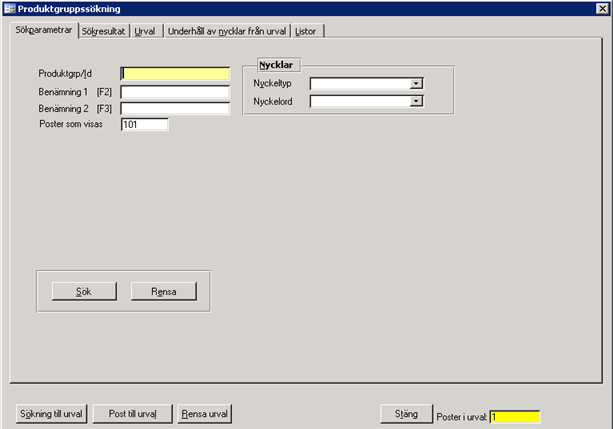Click the yellow Produktgrp/Id input field

pos(175,74)
